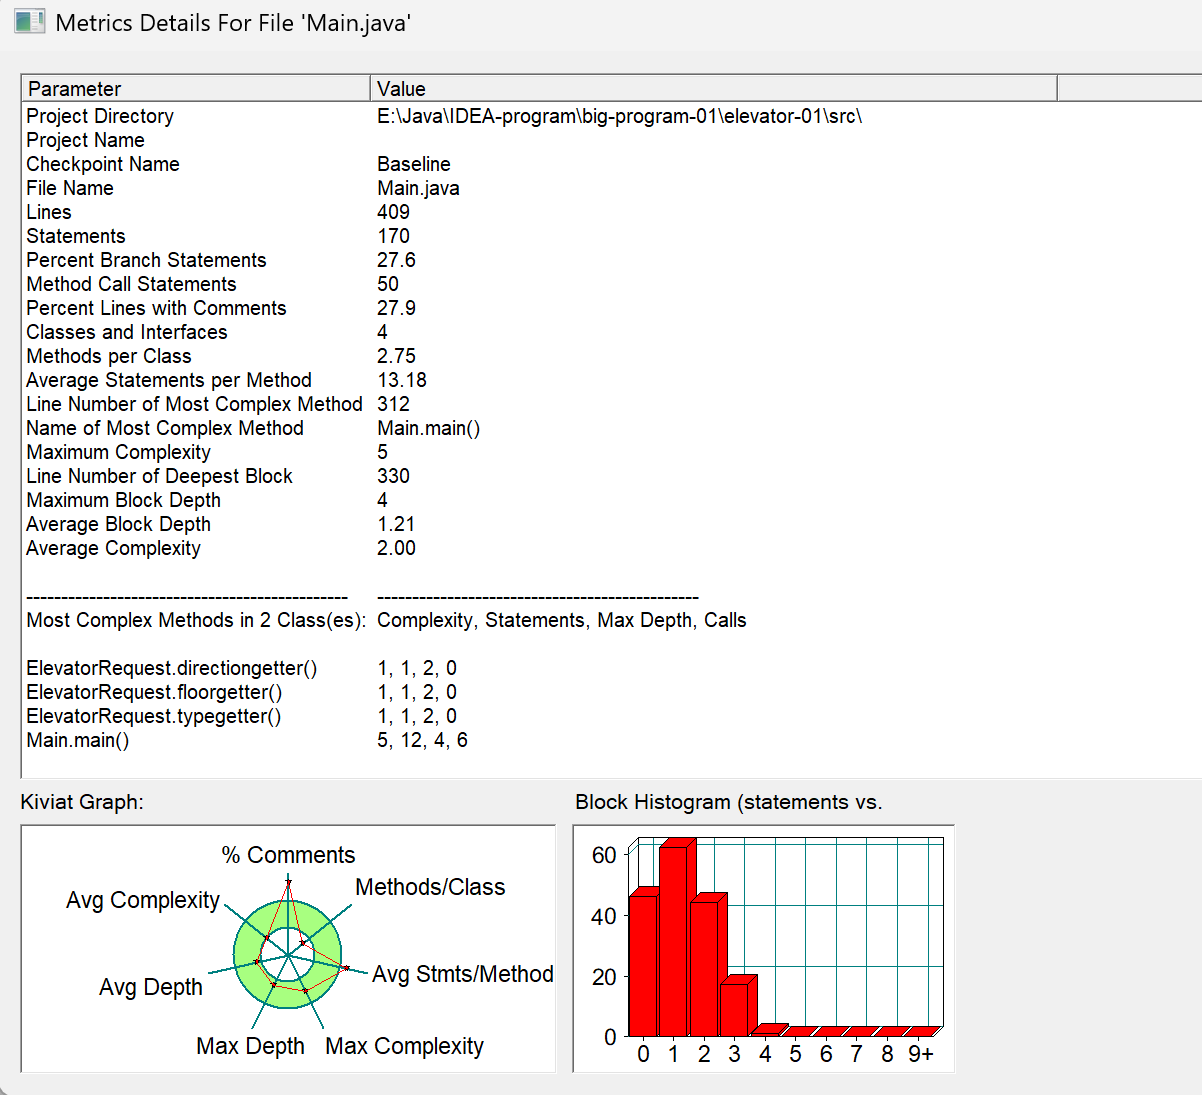Click the Max Depth axis label
This screenshot has width=1202, height=1095.
pyautogui.click(x=250, y=1046)
